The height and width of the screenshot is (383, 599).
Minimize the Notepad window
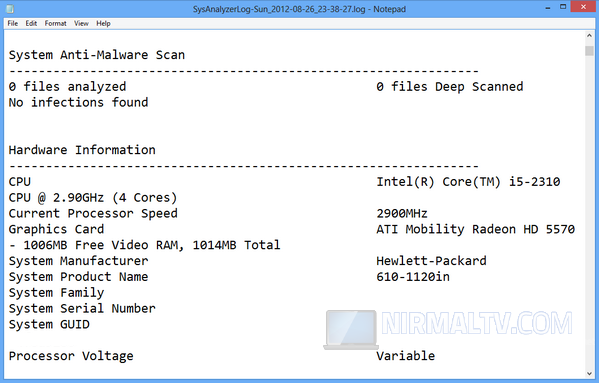pos(548,7)
